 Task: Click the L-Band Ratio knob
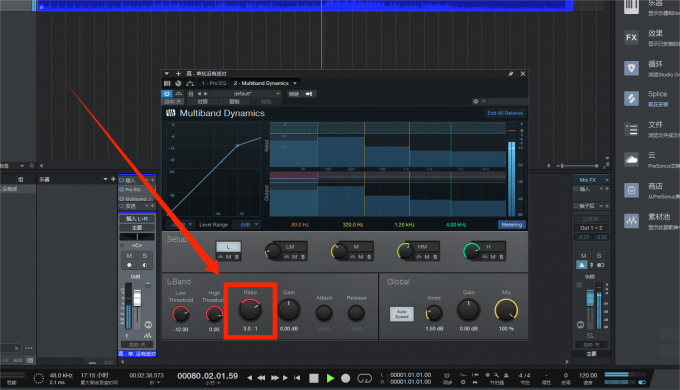(250, 310)
